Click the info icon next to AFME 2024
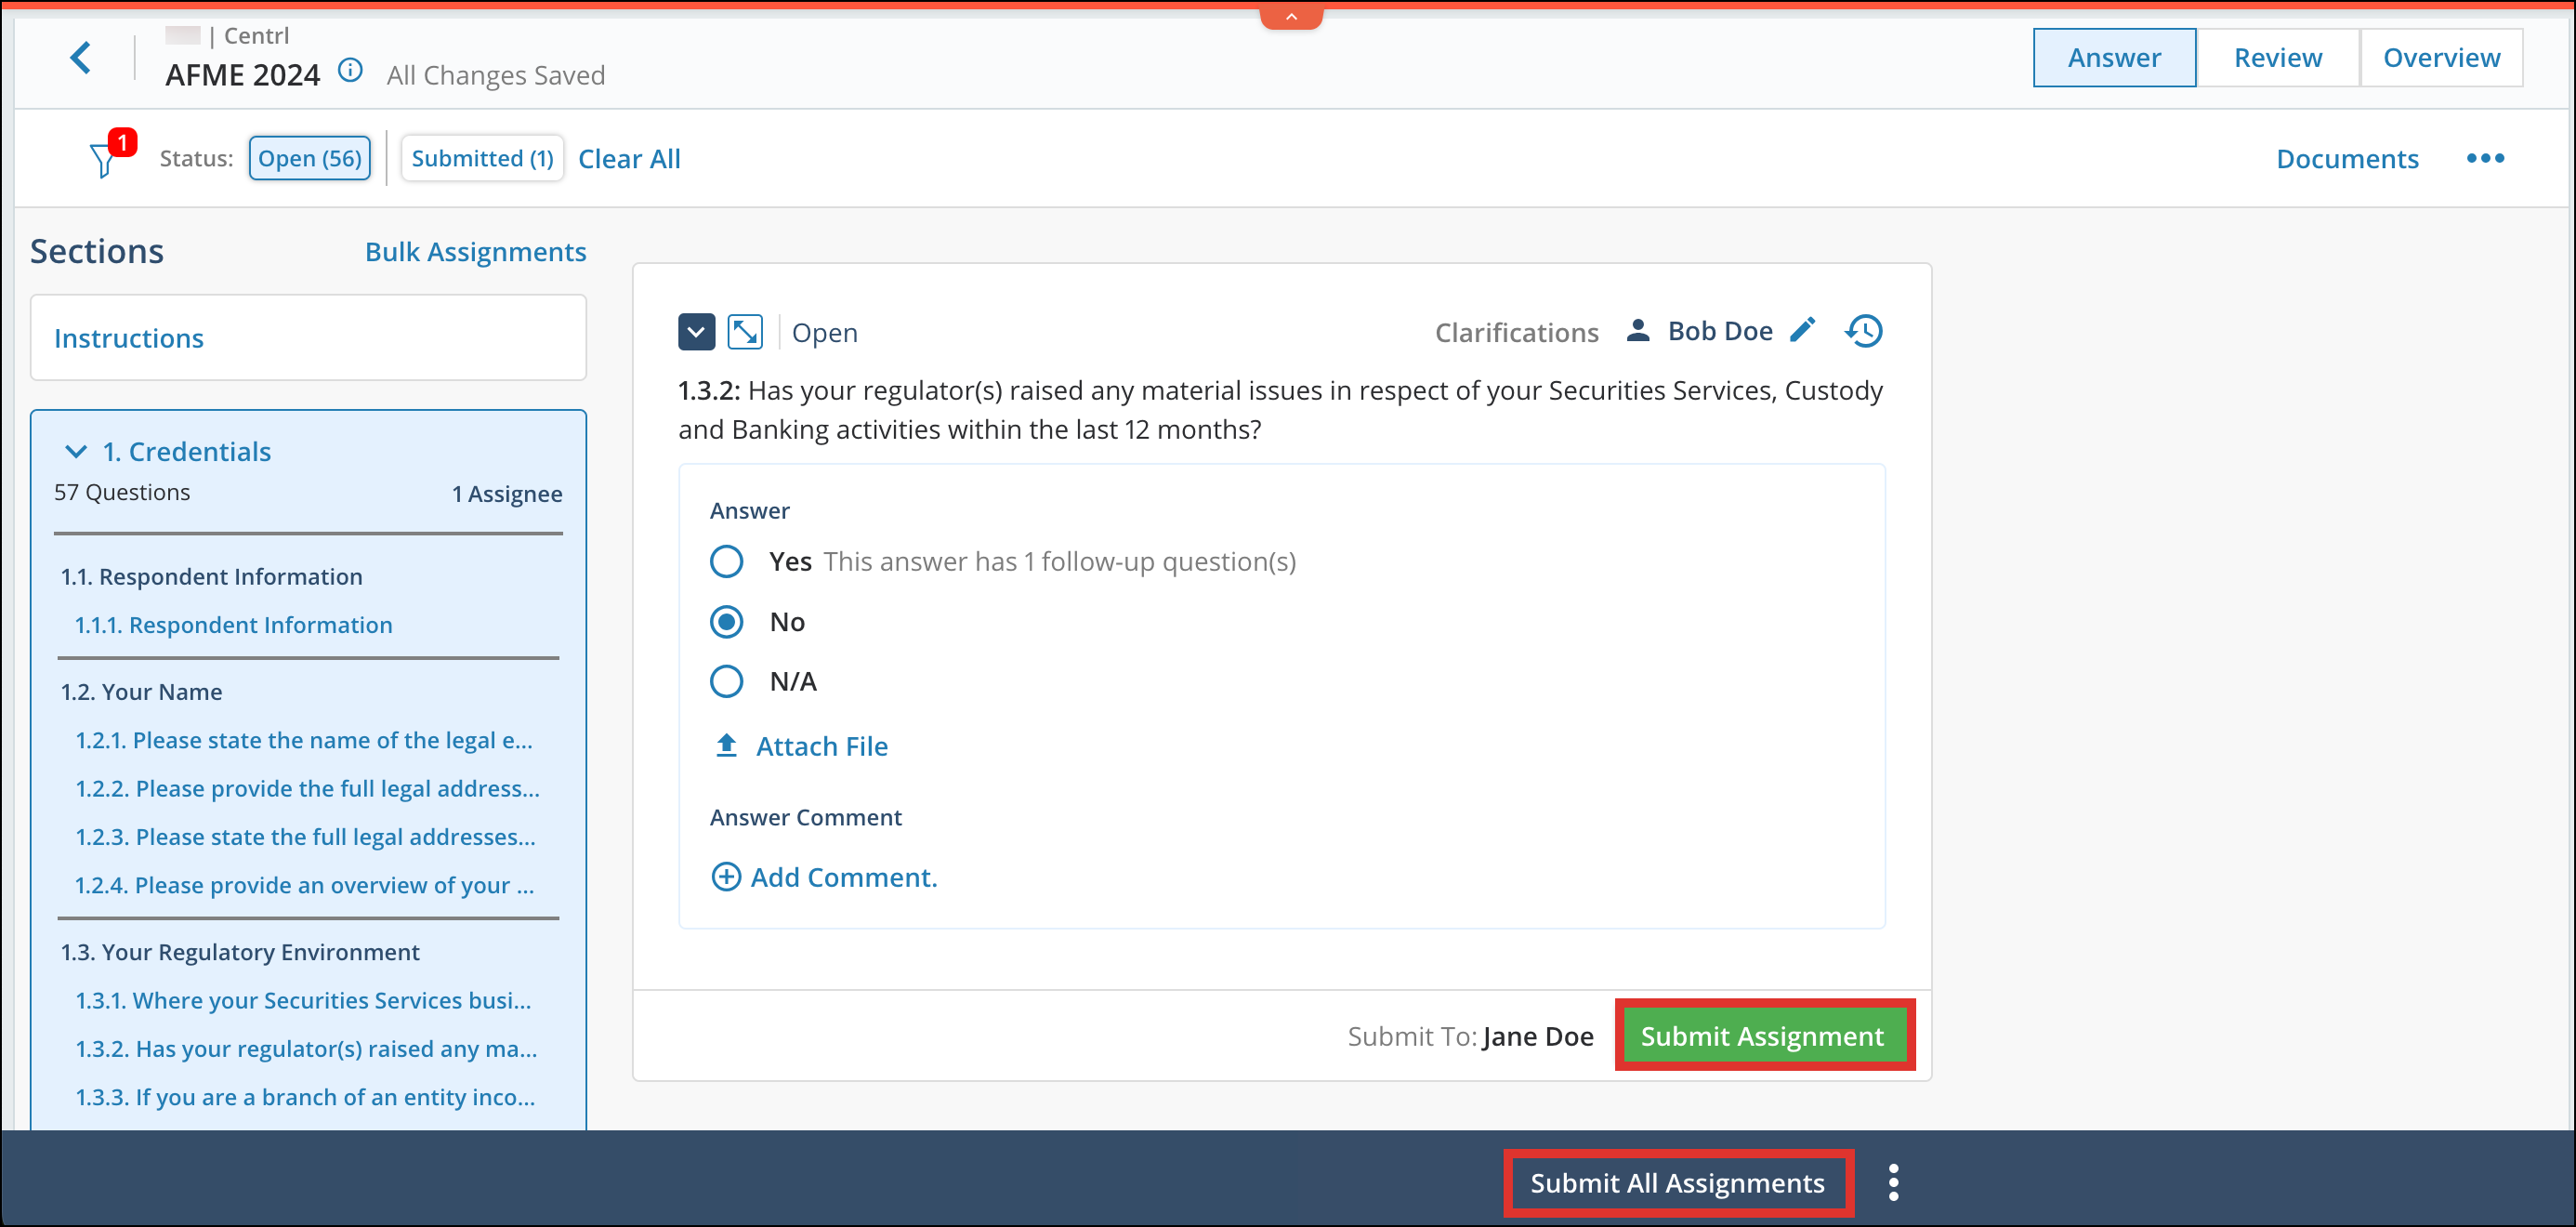Screen dimensions: 2576x1227 349,71
